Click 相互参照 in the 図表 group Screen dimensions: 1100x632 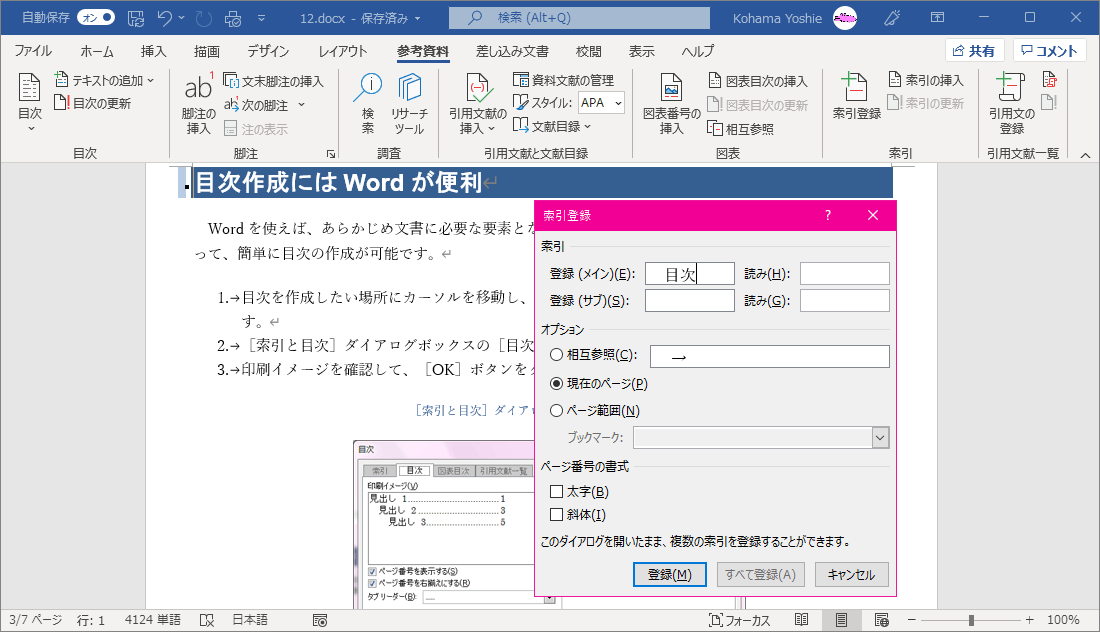[741, 128]
